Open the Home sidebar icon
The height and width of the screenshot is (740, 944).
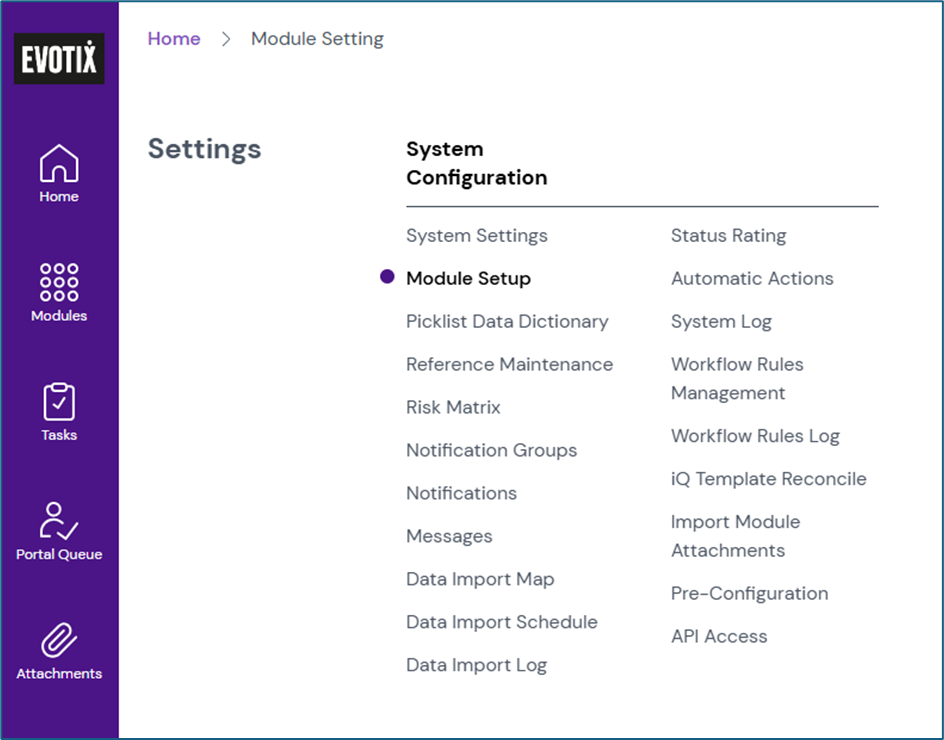59,164
